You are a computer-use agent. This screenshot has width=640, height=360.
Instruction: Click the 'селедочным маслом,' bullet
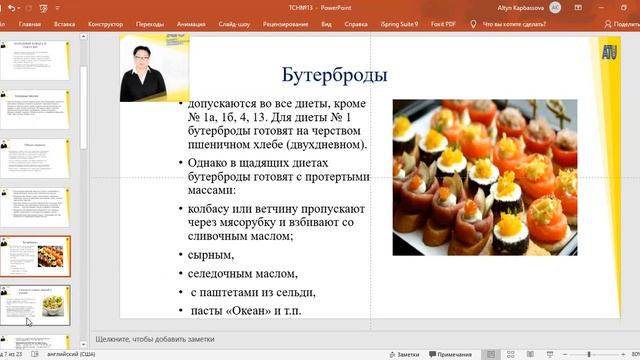coord(242,274)
